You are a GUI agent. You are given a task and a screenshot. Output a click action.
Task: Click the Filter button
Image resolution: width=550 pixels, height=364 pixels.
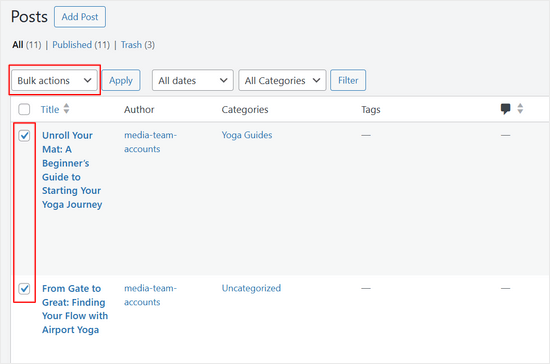pos(348,80)
